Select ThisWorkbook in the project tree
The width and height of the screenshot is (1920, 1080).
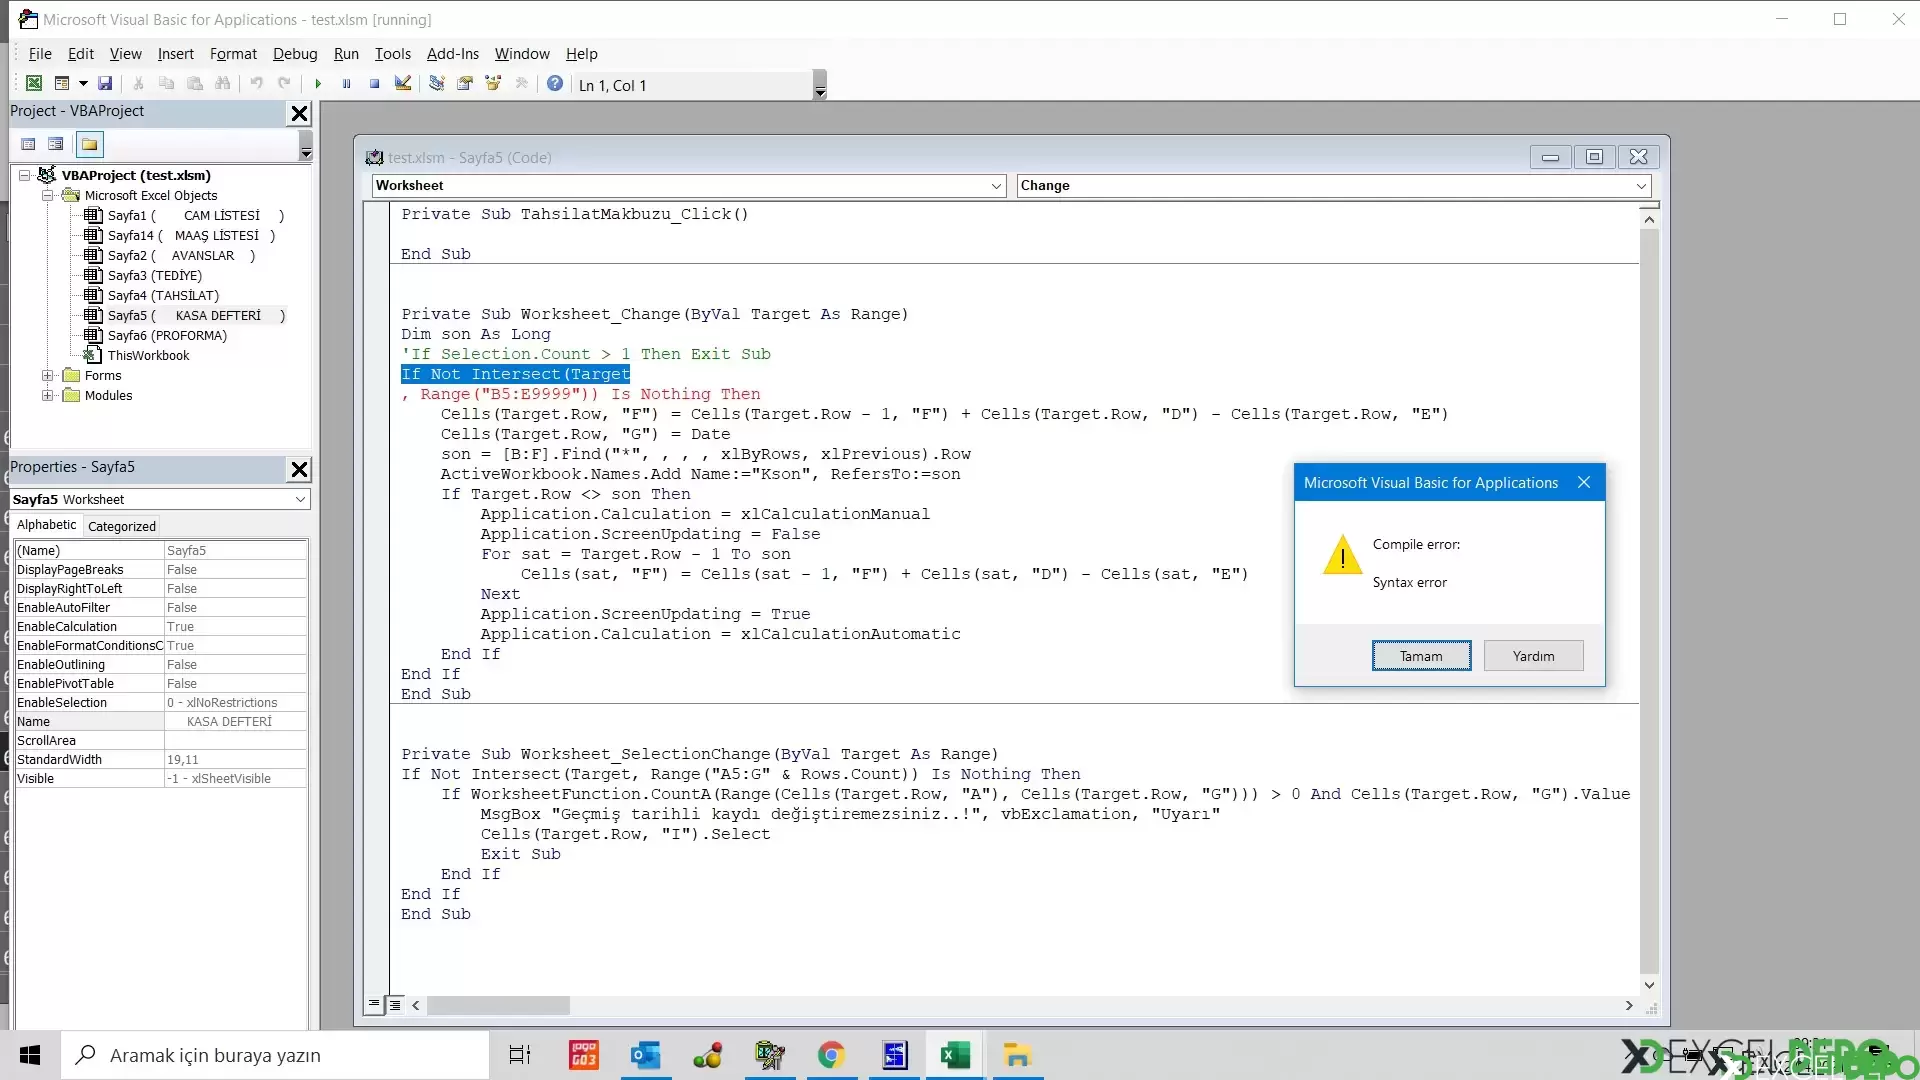(148, 356)
